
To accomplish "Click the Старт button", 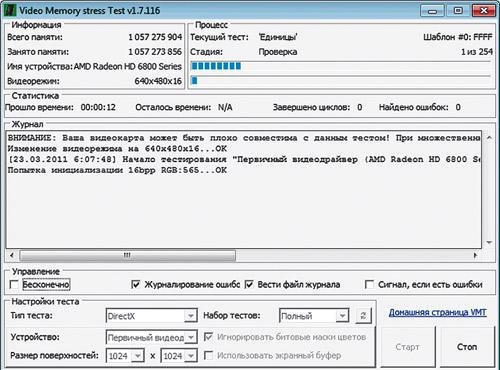I will [407, 347].
